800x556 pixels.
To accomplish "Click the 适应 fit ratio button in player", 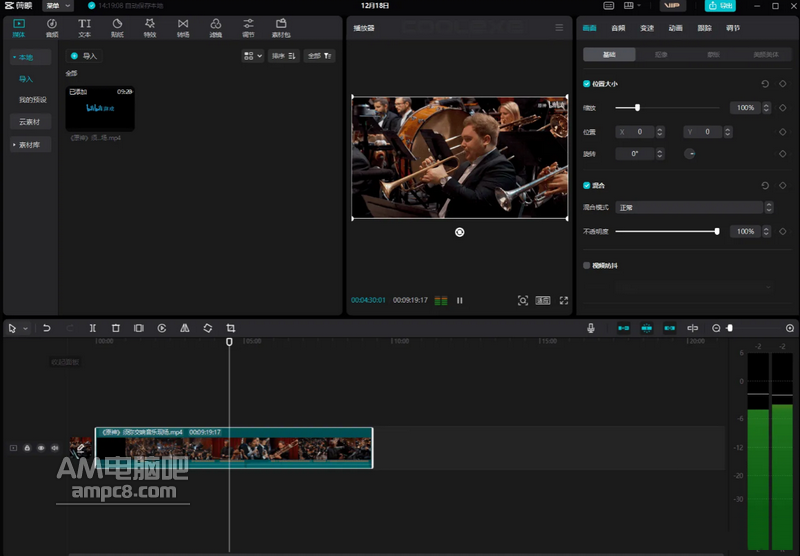I will pos(543,300).
